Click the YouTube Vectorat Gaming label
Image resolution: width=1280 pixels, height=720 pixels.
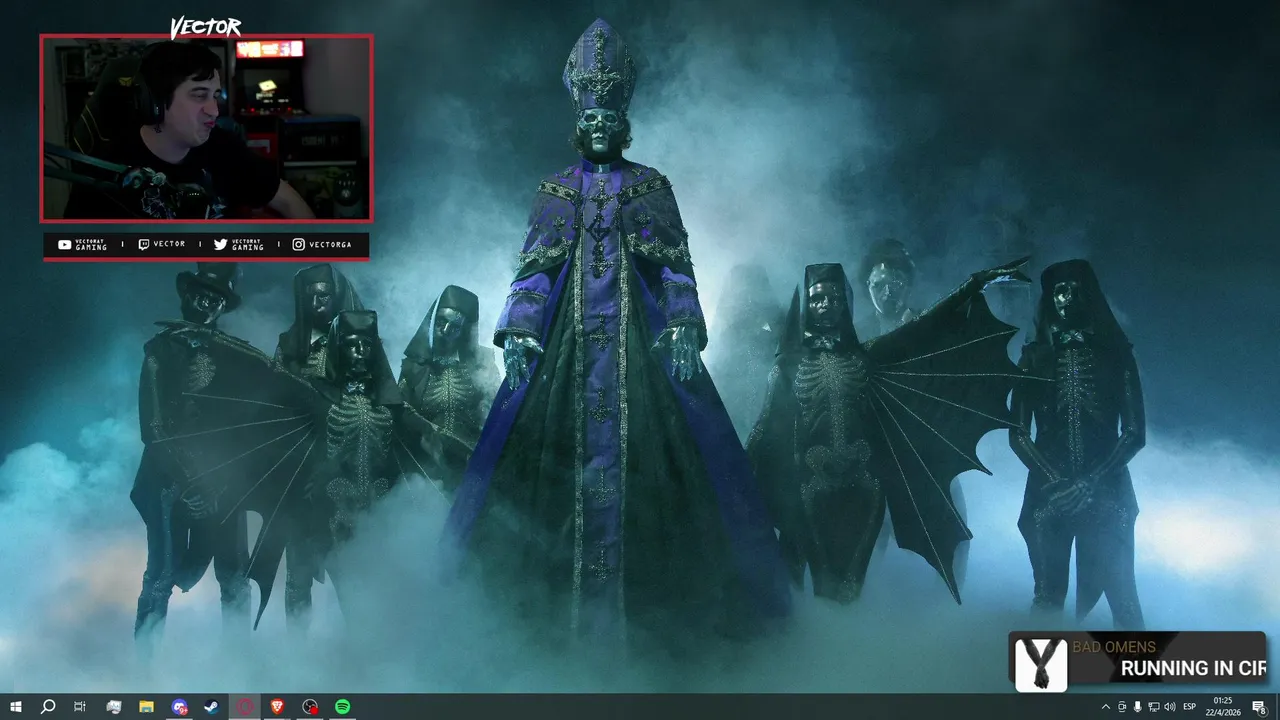(x=83, y=245)
